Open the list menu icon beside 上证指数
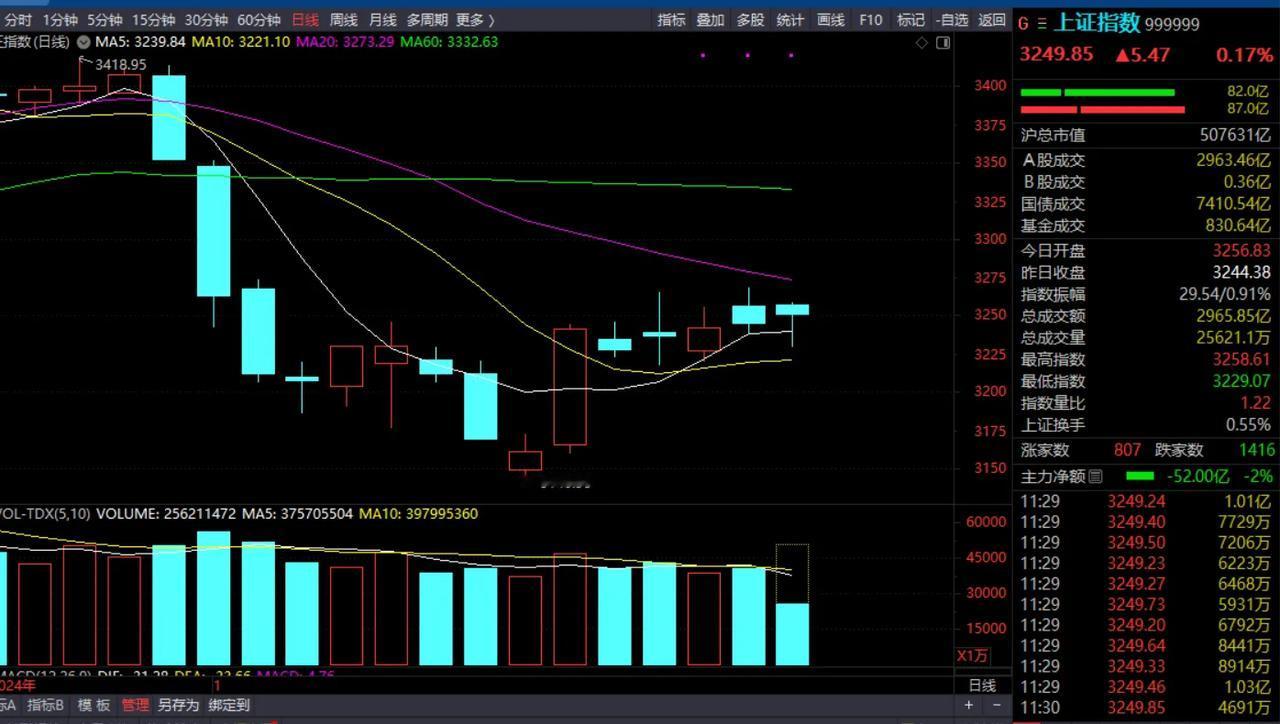This screenshot has height=724, width=1280. click(x=1042, y=23)
